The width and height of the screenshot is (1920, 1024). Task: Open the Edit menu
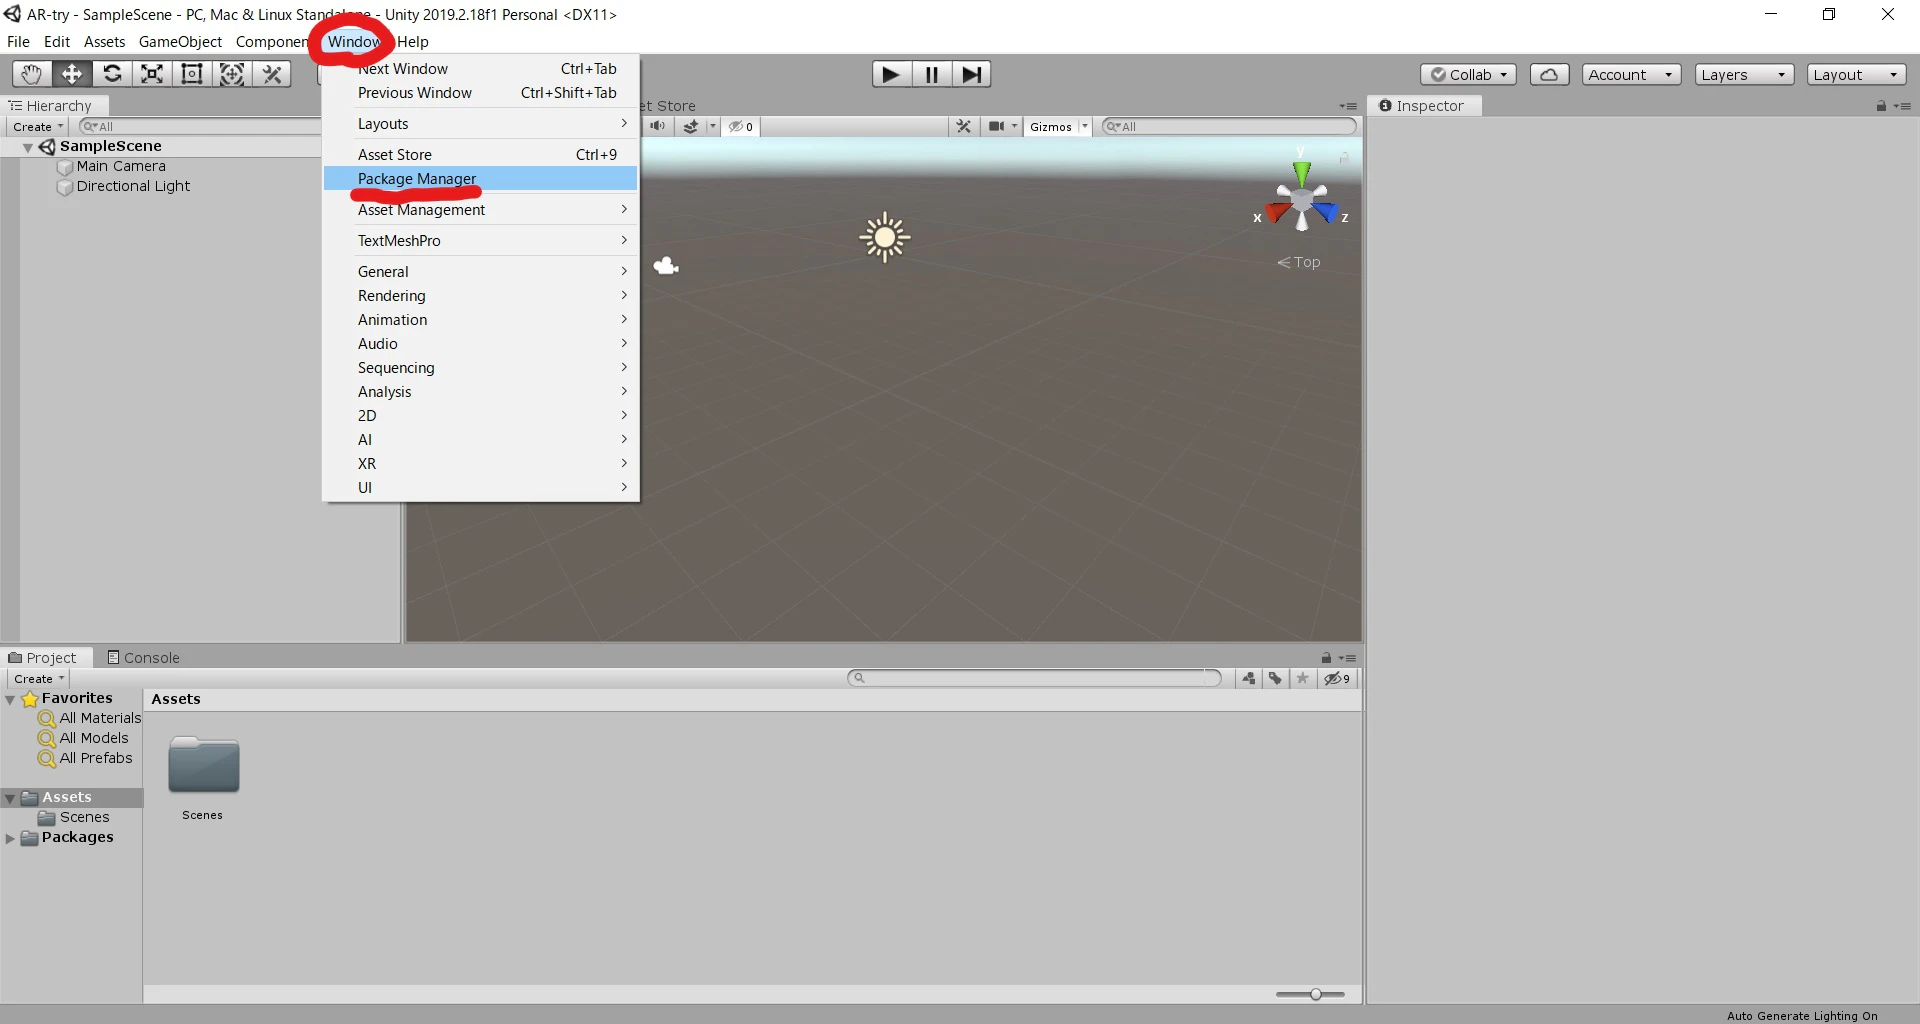pos(57,42)
